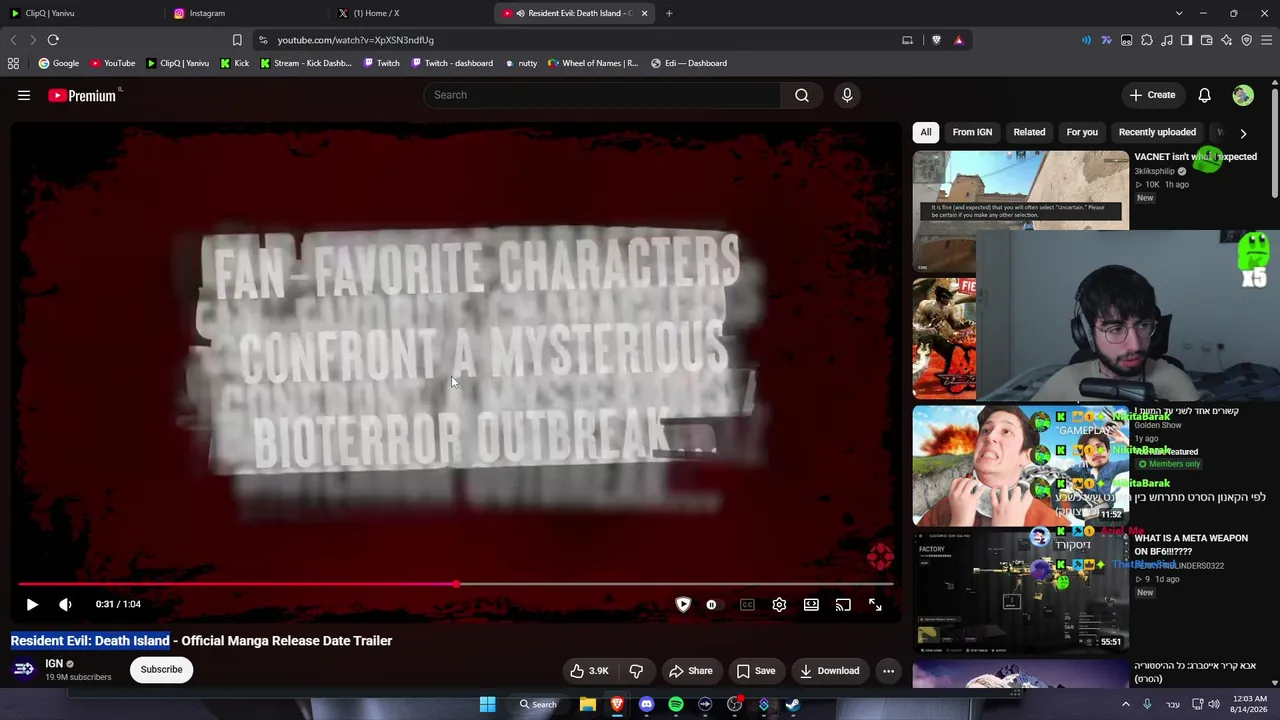Image resolution: width=1280 pixels, height=720 pixels.
Task: Open YouTube notifications bell
Action: pyautogui.click(x=1204, y=95)
